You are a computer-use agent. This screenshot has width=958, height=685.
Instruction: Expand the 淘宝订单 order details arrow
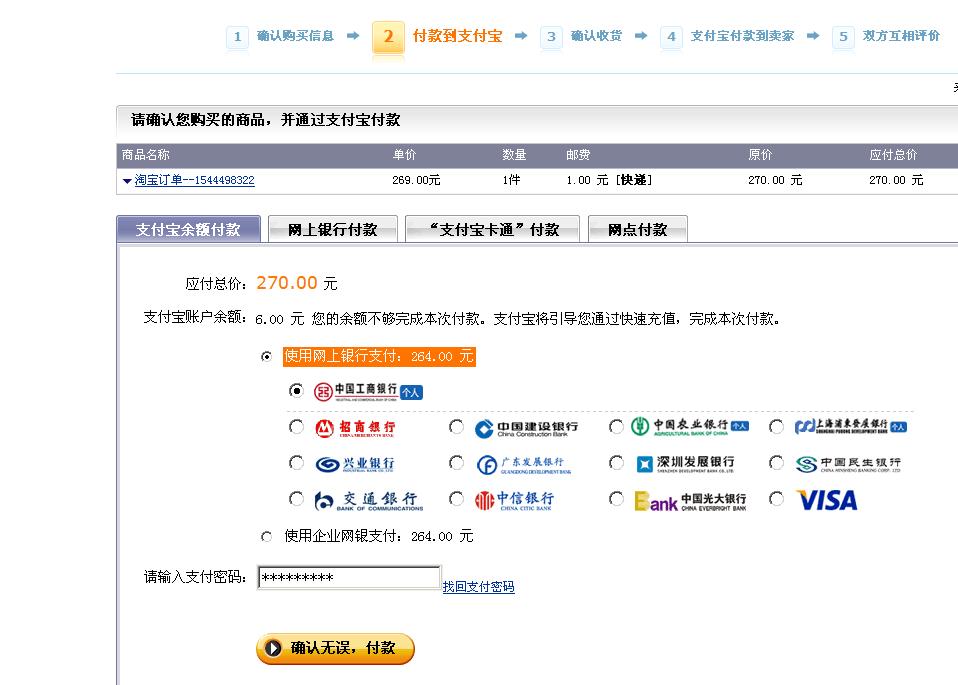tap(127, 181)
